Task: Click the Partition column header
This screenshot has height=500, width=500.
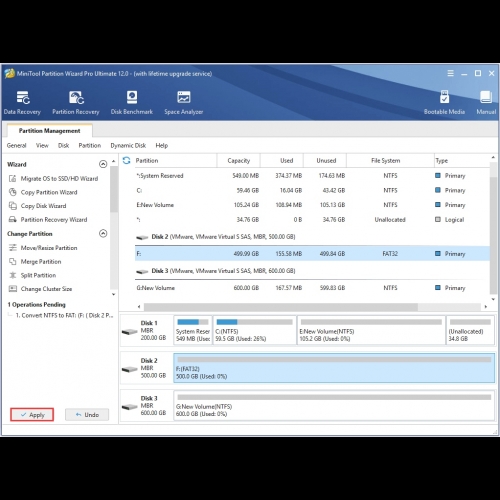Action: pyautogui.click(x=175, y=161)
